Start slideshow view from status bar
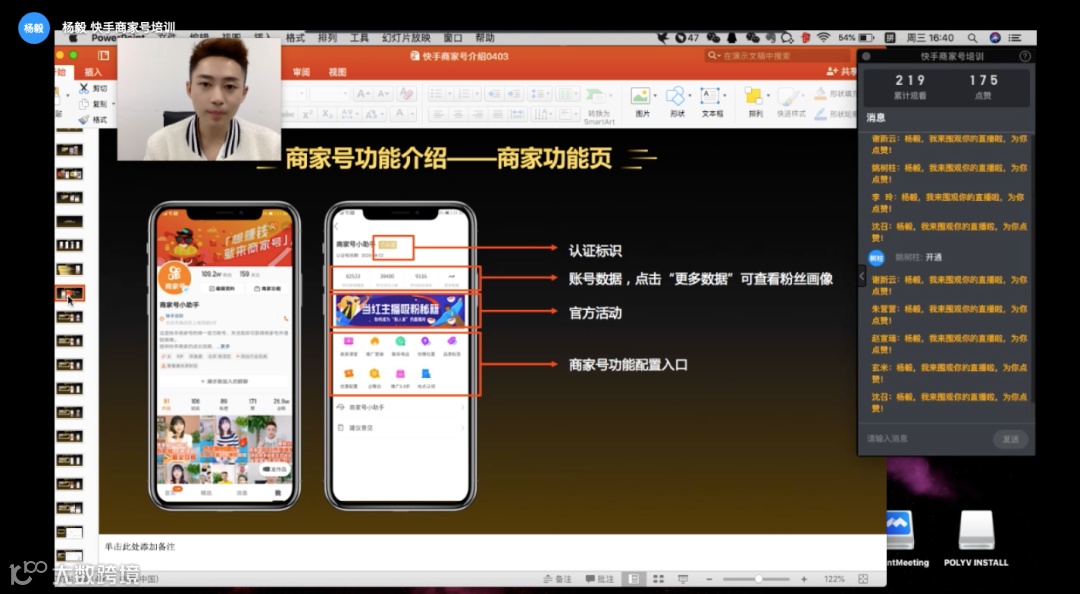Image resolution: width=1080 pixels, height=594 pixels. point(683,579)
